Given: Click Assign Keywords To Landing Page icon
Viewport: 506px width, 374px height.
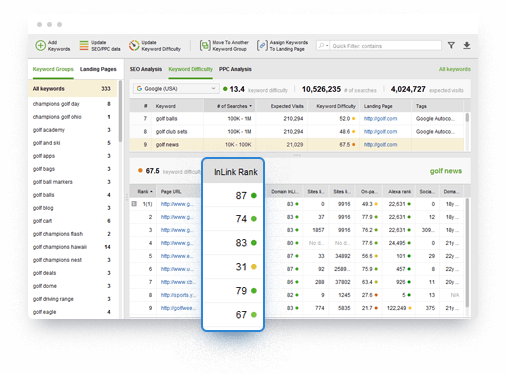Looking at the screenshot, I should point(262,45).
